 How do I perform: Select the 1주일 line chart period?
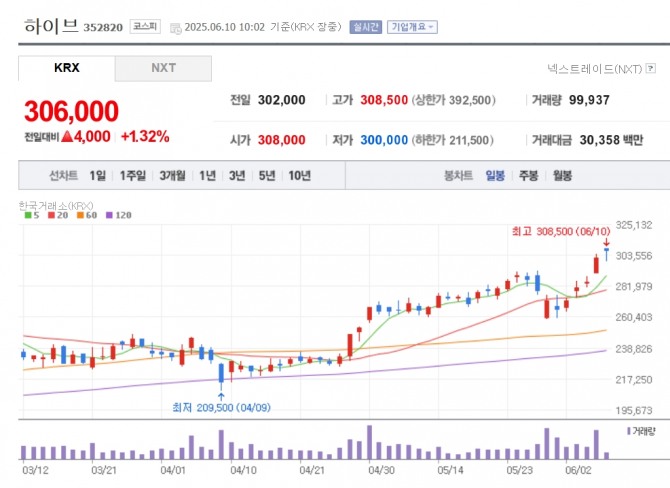coord(132,175)
